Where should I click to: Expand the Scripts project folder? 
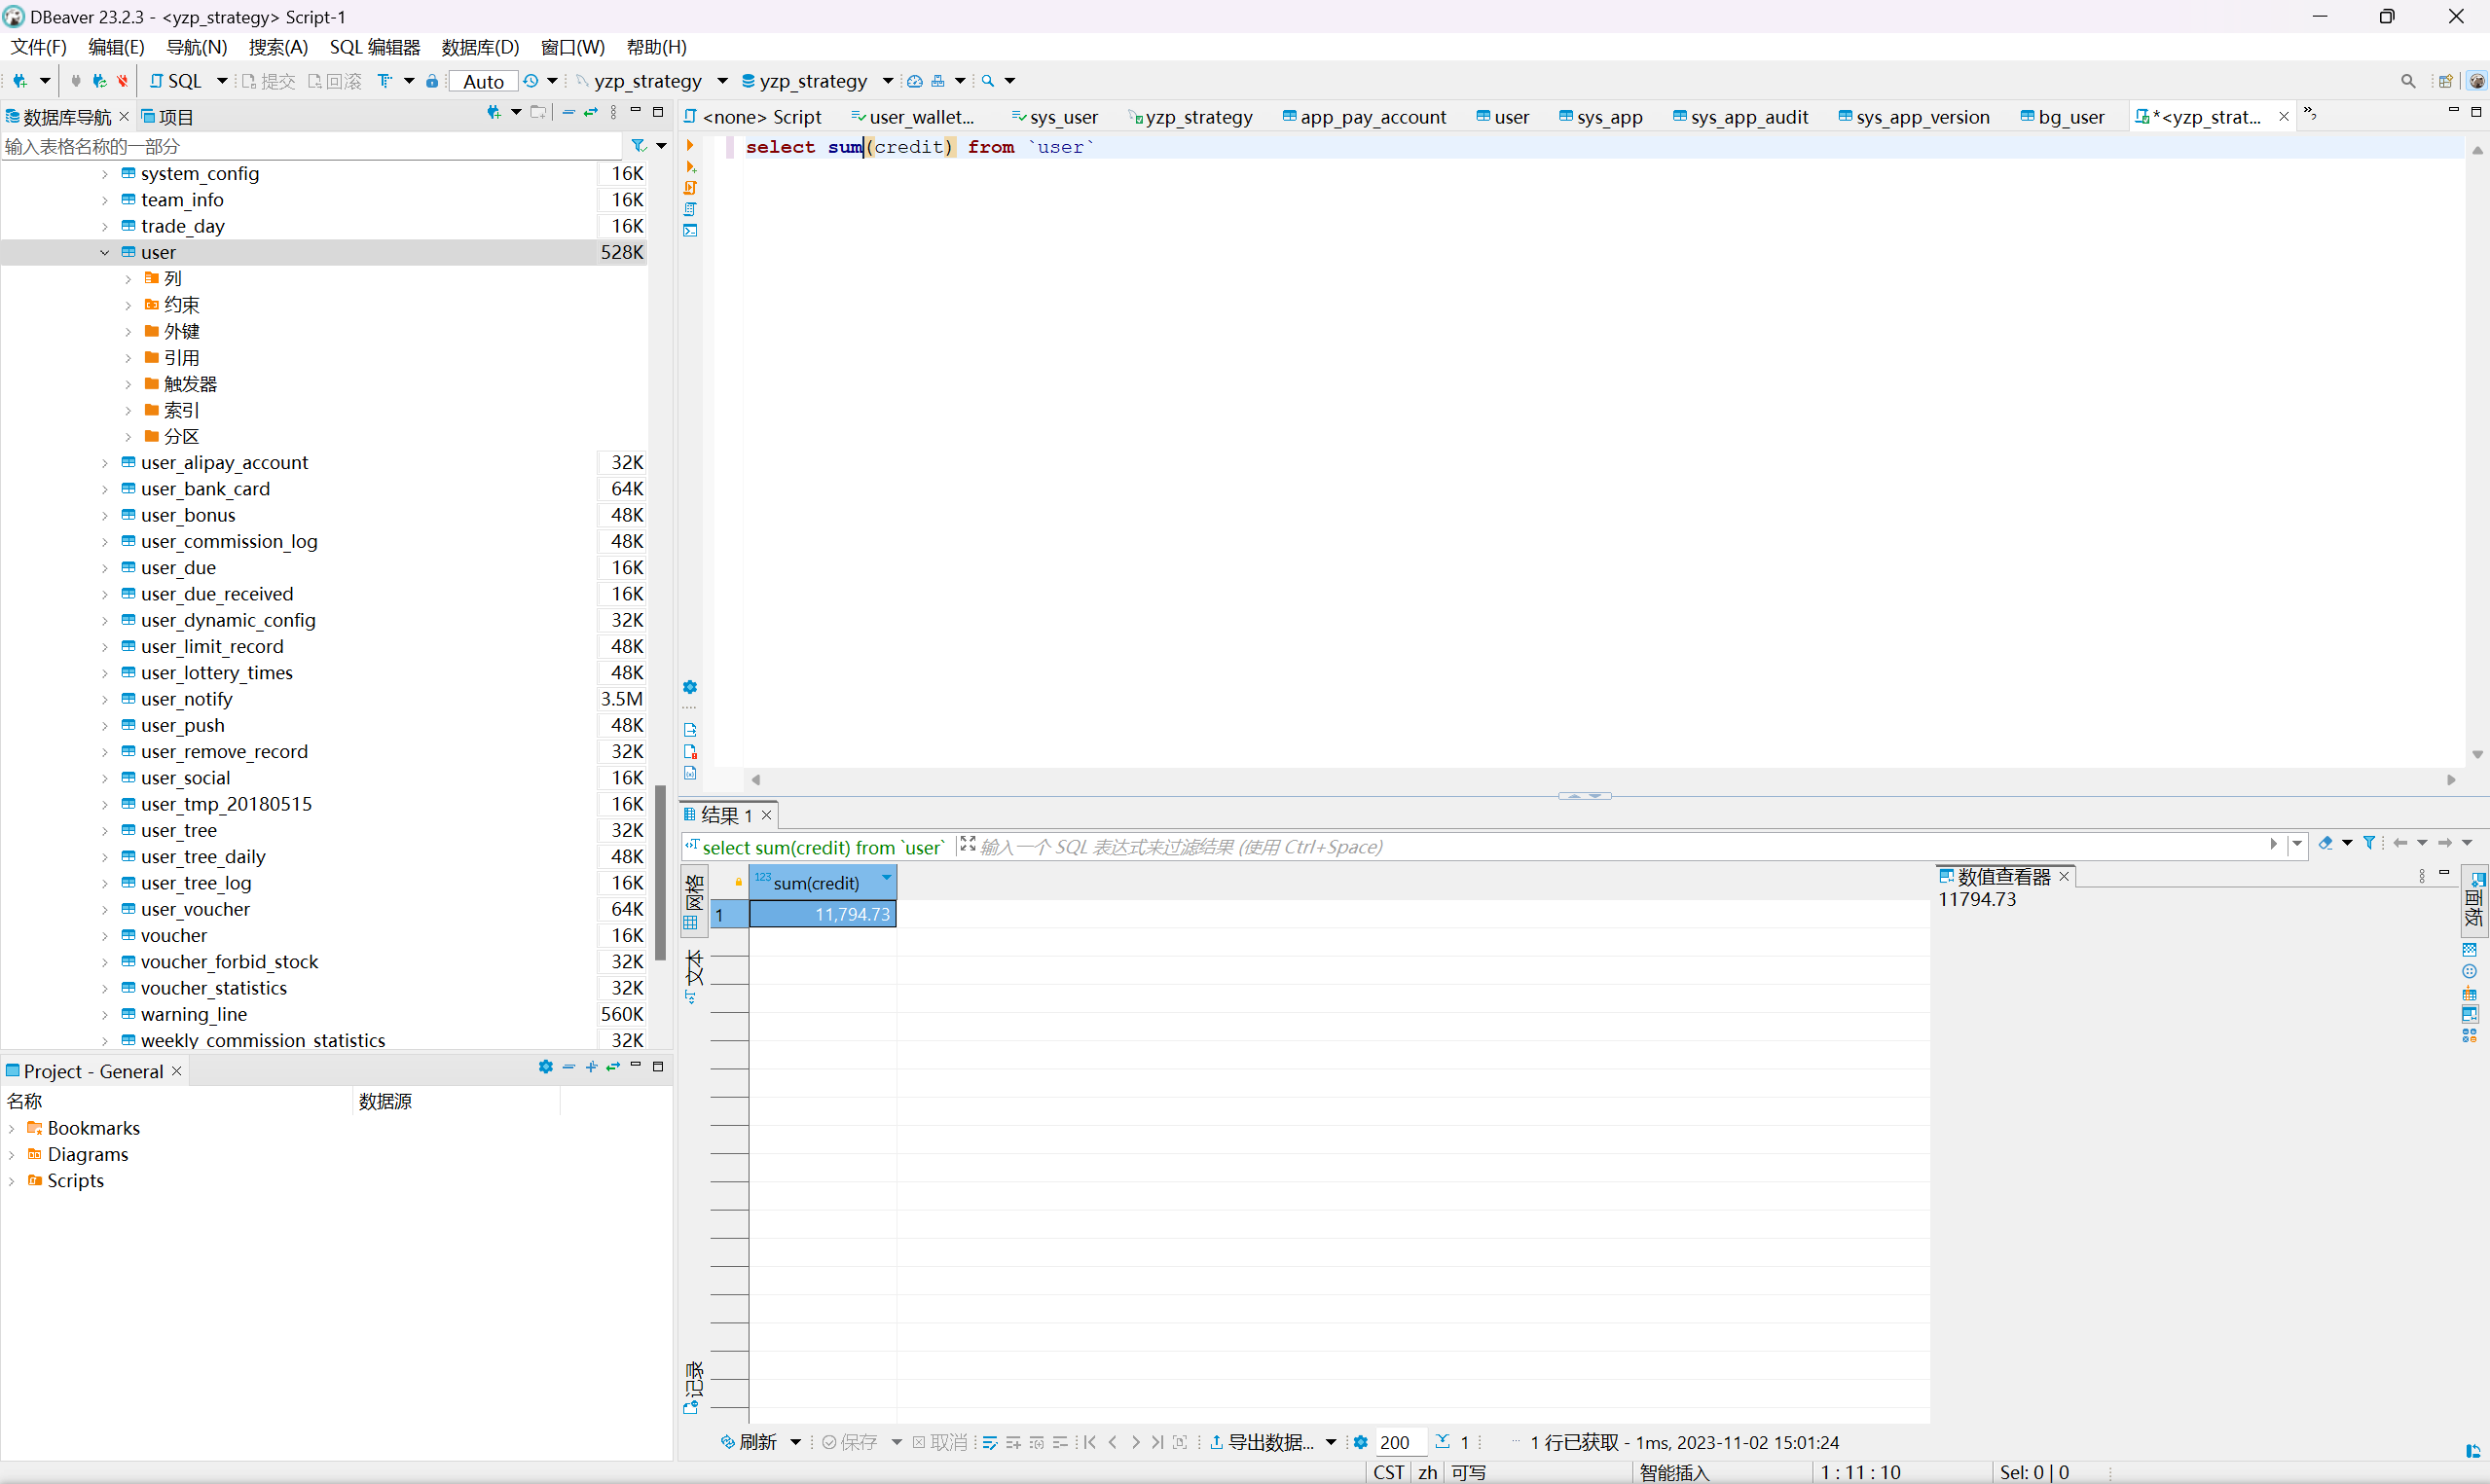[12, 1180]
